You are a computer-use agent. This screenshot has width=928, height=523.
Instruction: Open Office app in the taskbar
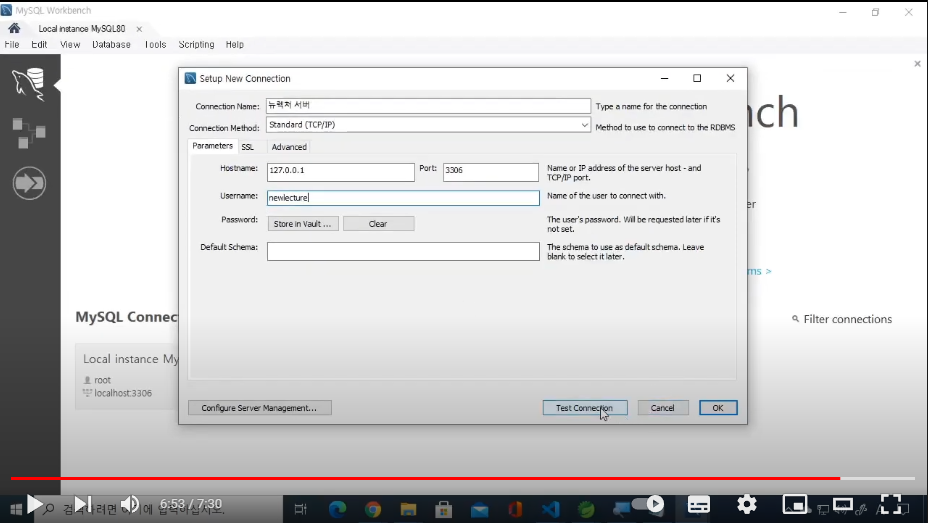tap(515, 509)
